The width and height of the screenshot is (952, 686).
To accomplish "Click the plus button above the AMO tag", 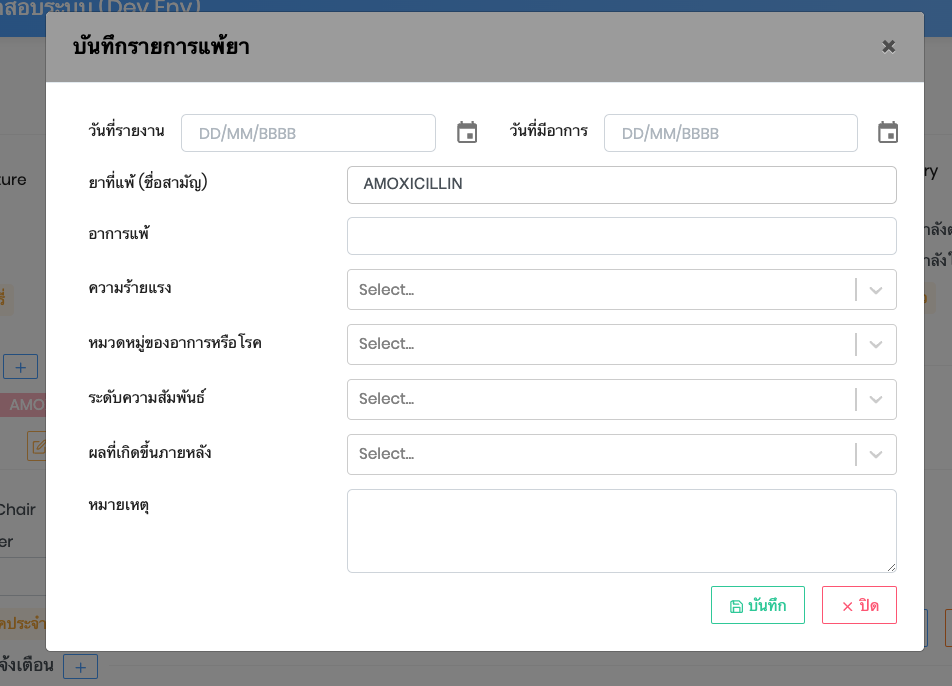I will [x=21, y=366].
